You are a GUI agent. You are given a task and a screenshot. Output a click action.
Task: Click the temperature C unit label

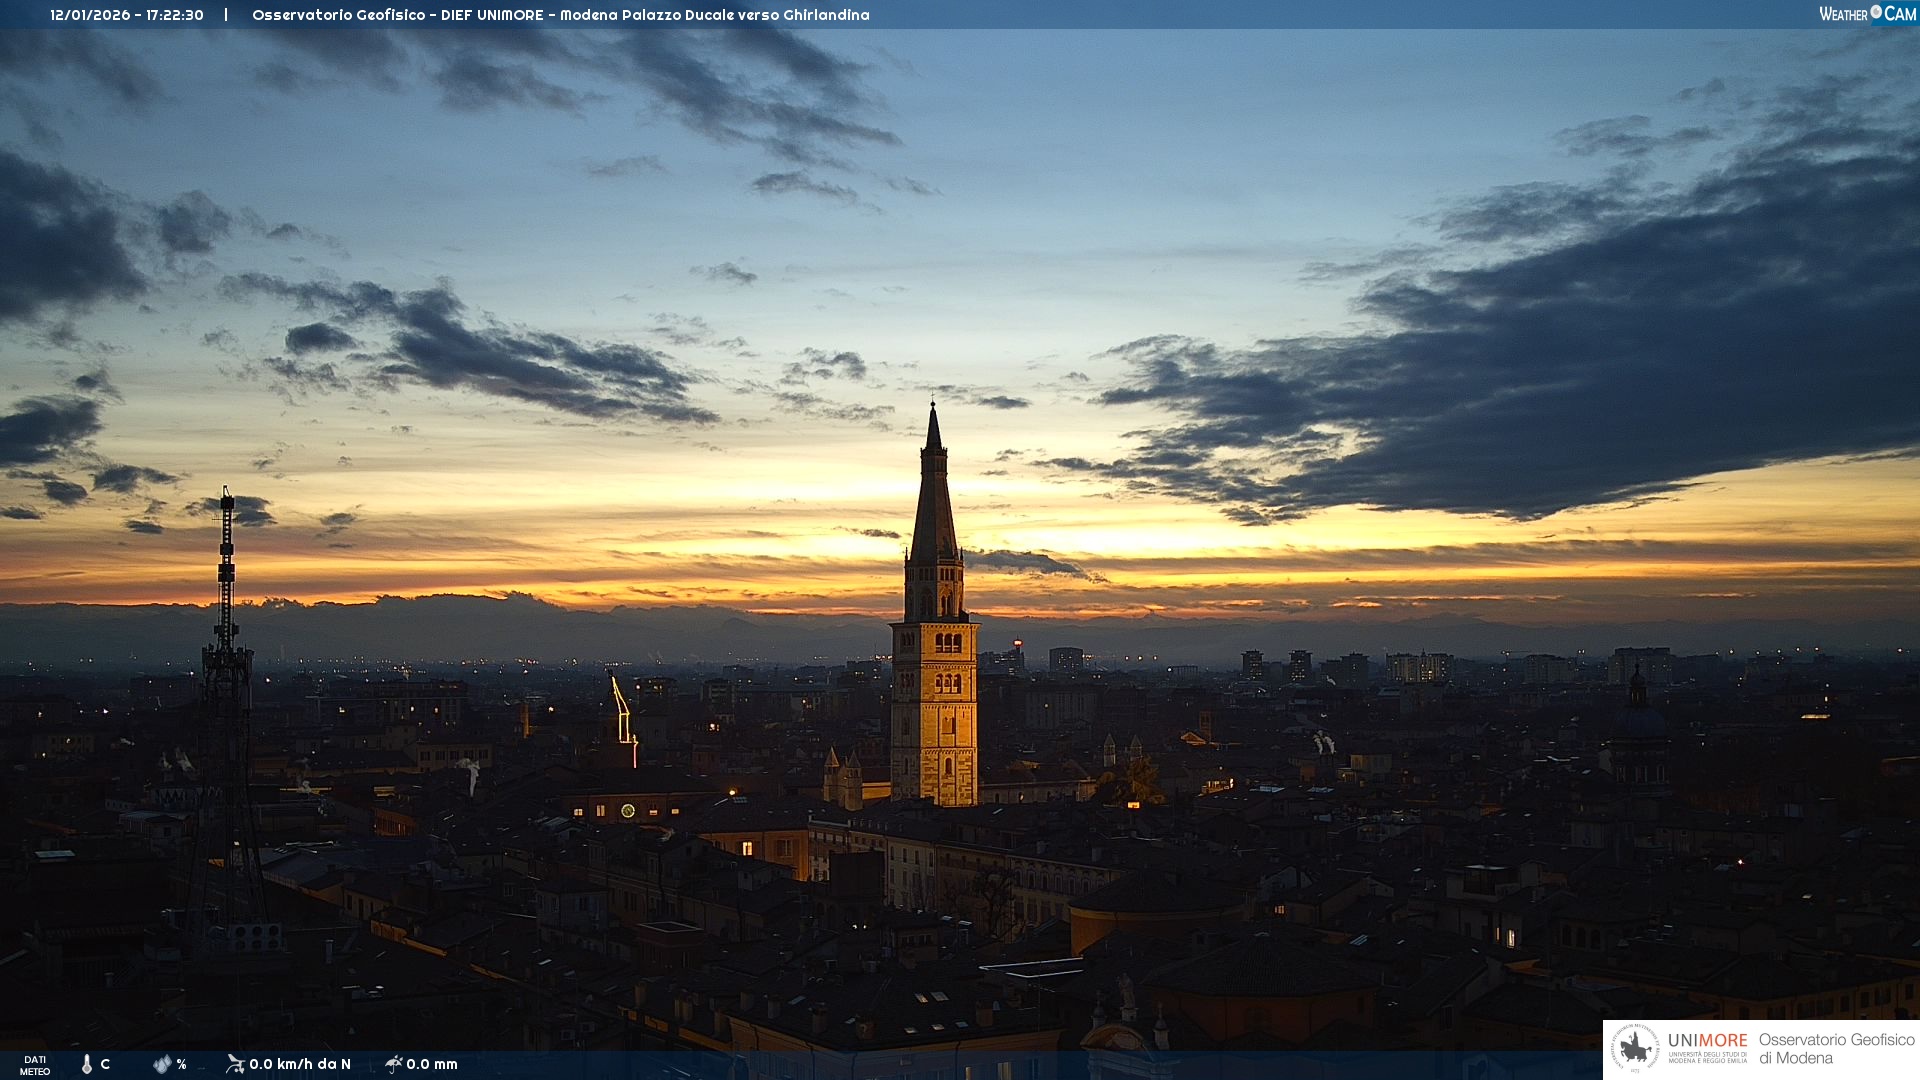[x=105, y=1064]
